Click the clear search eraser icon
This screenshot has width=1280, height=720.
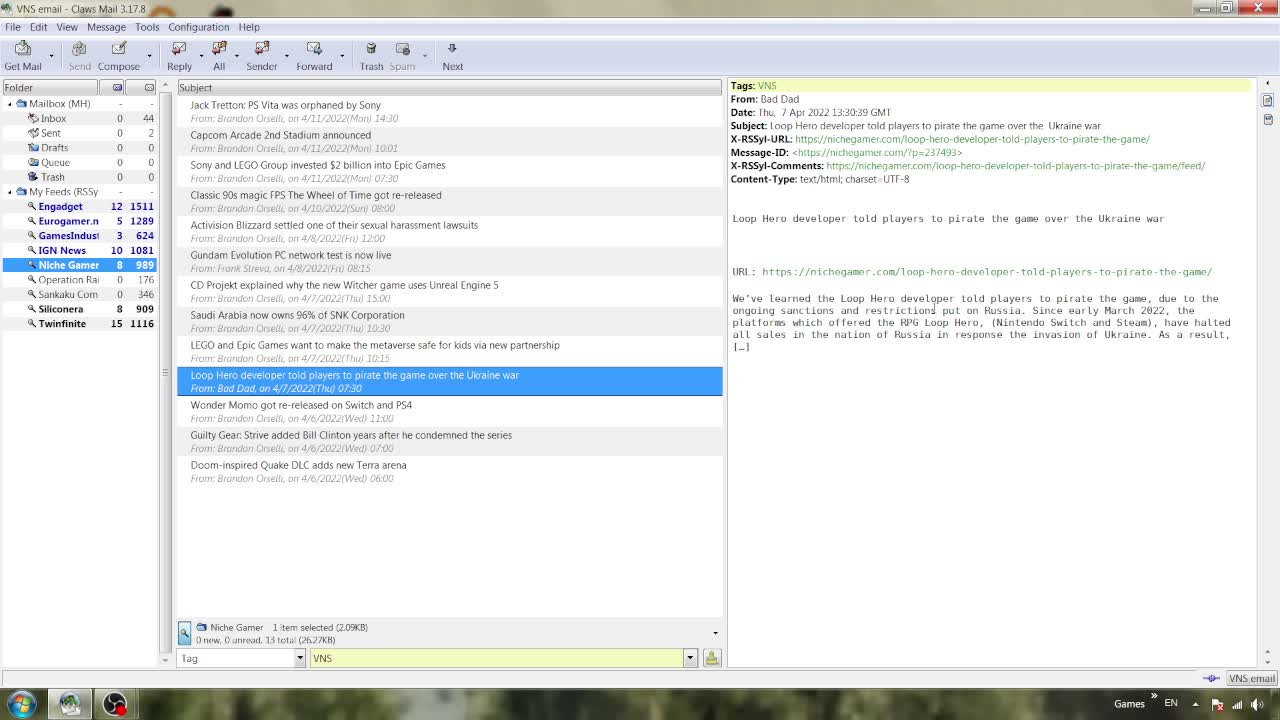click(711, 658)
